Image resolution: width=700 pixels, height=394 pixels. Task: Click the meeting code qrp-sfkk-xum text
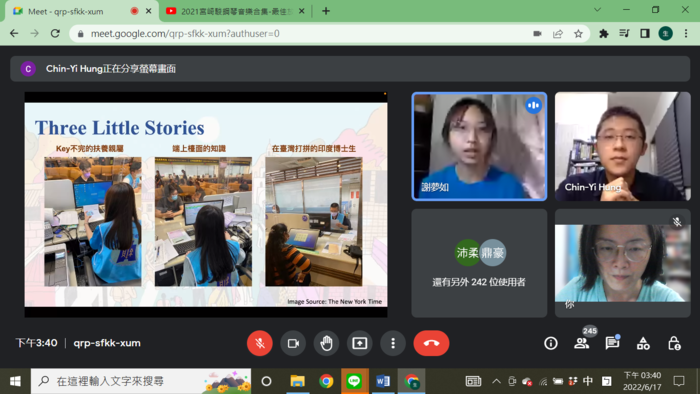point(107,343)
